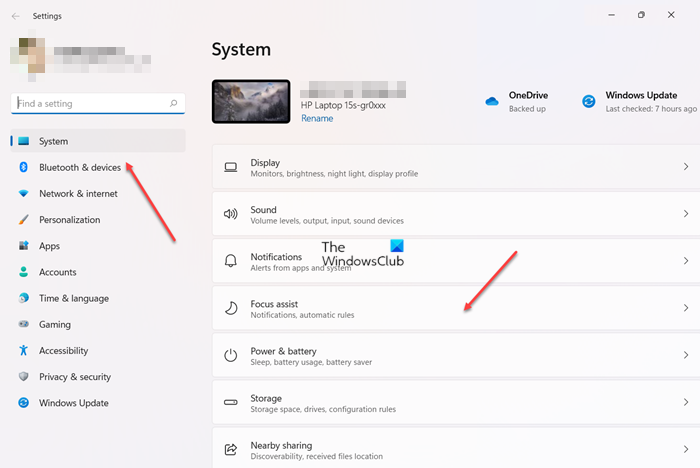Open Windows Update in sidebar
700x468 pixels.
(x=98, y=403)
